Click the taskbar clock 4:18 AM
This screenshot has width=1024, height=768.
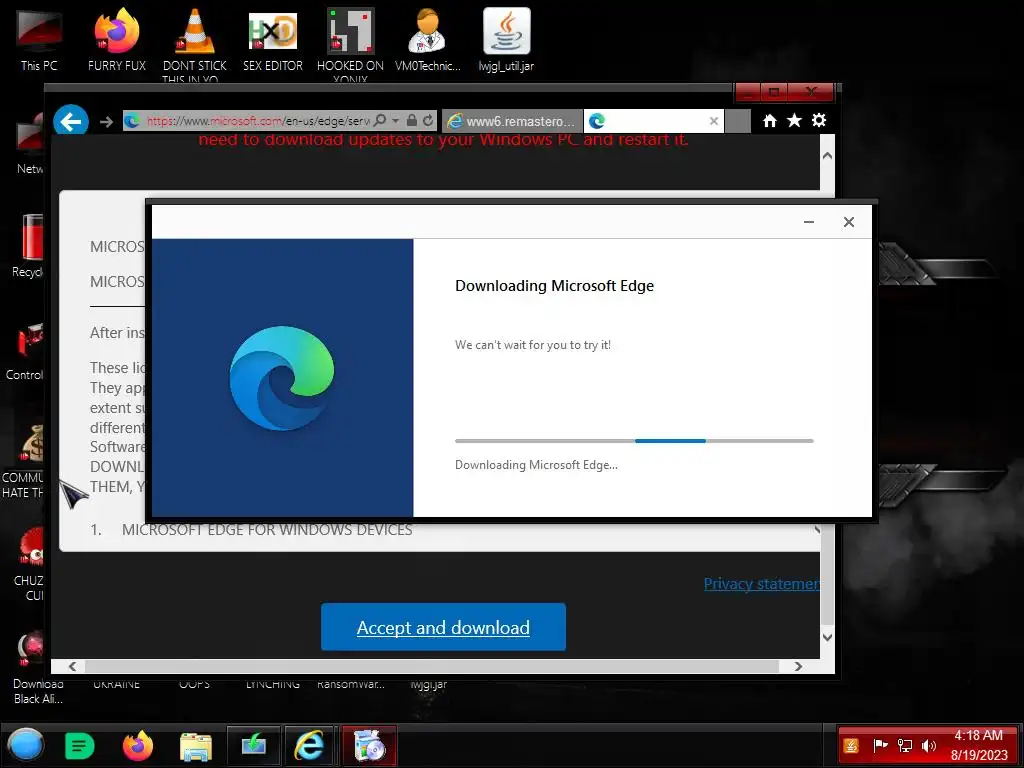click(978, 735)
